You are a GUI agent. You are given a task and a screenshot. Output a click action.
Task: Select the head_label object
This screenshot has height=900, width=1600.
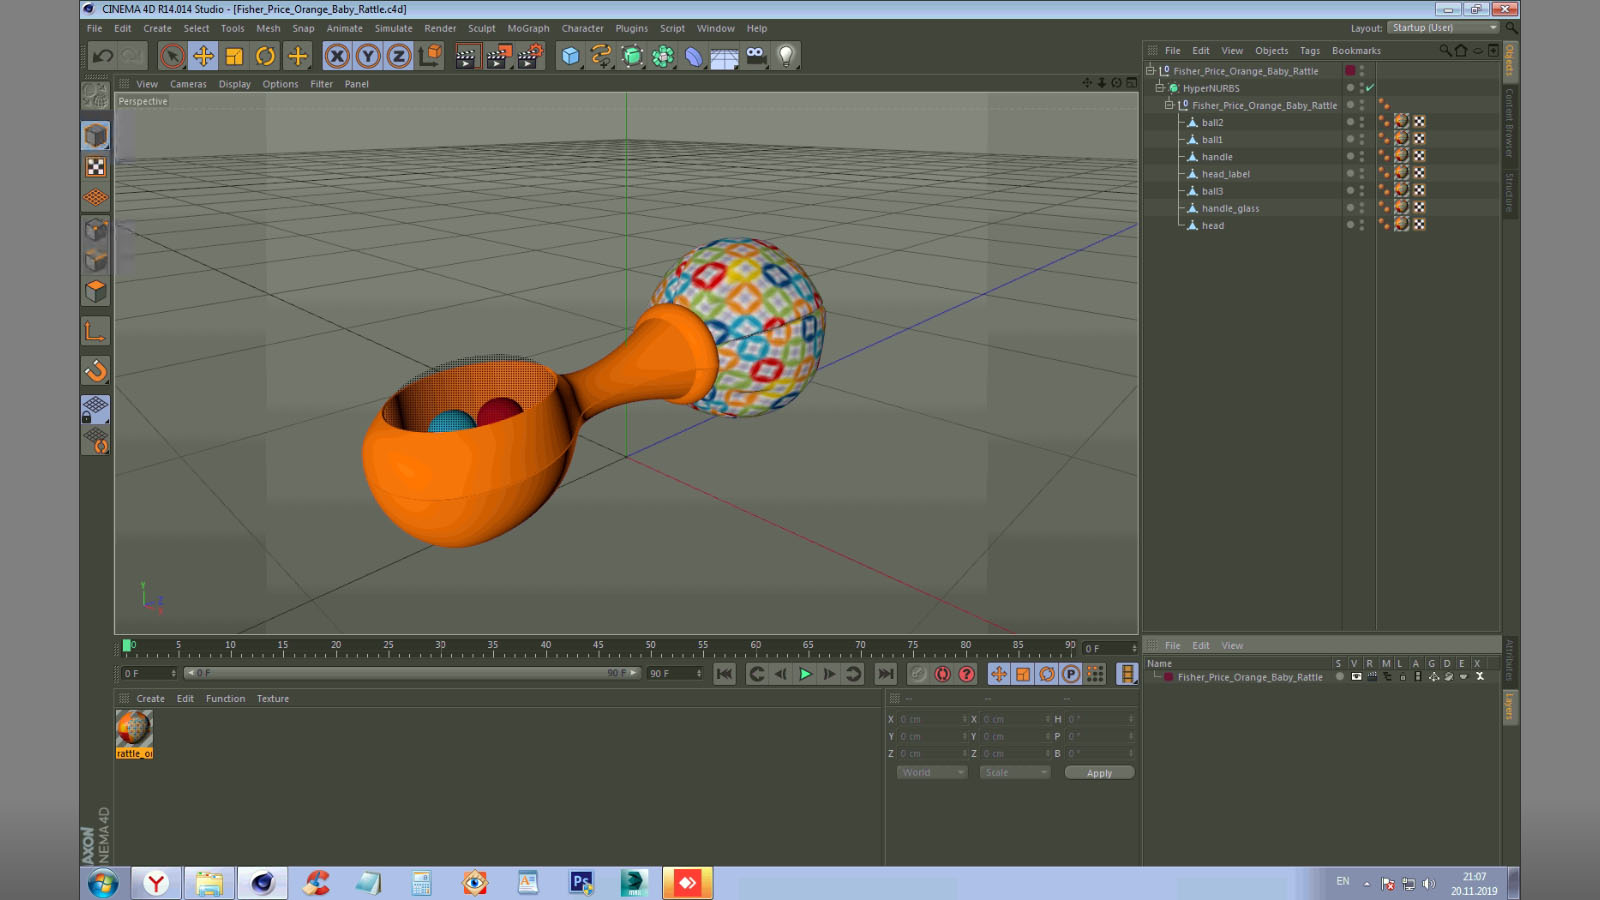point(1225,174)
